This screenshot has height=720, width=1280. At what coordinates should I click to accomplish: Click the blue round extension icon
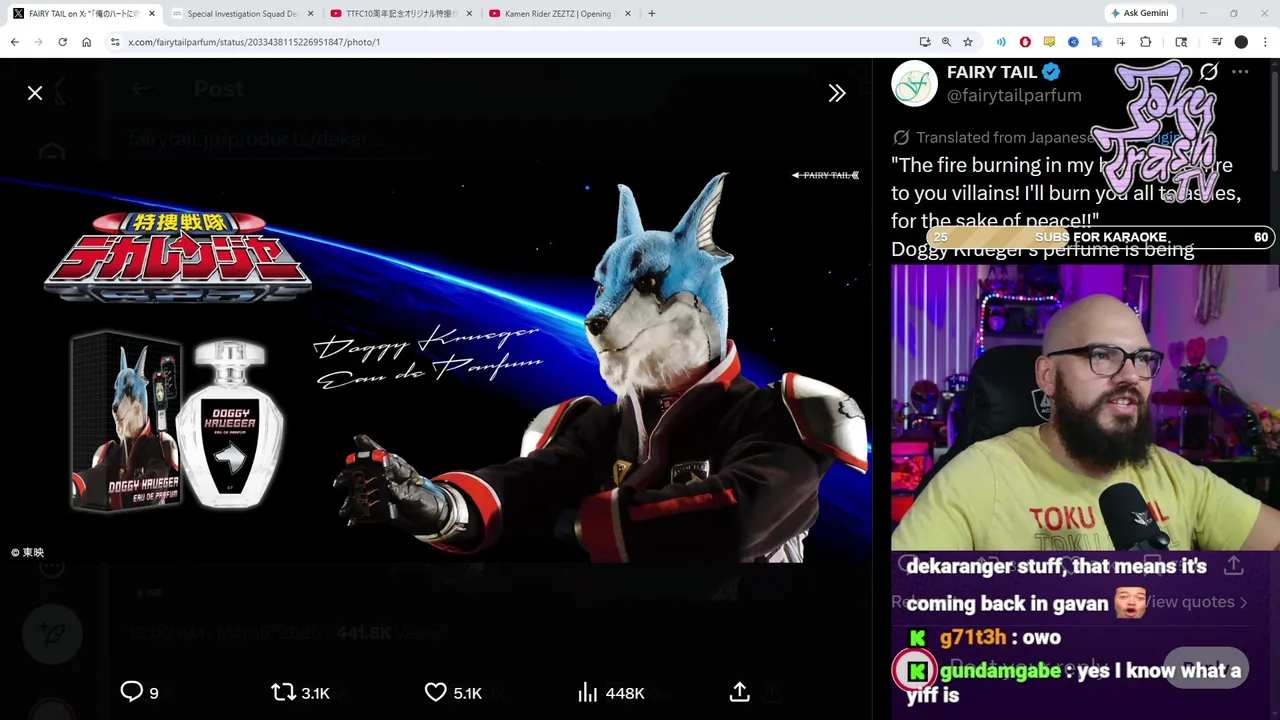pos(1073,42)
